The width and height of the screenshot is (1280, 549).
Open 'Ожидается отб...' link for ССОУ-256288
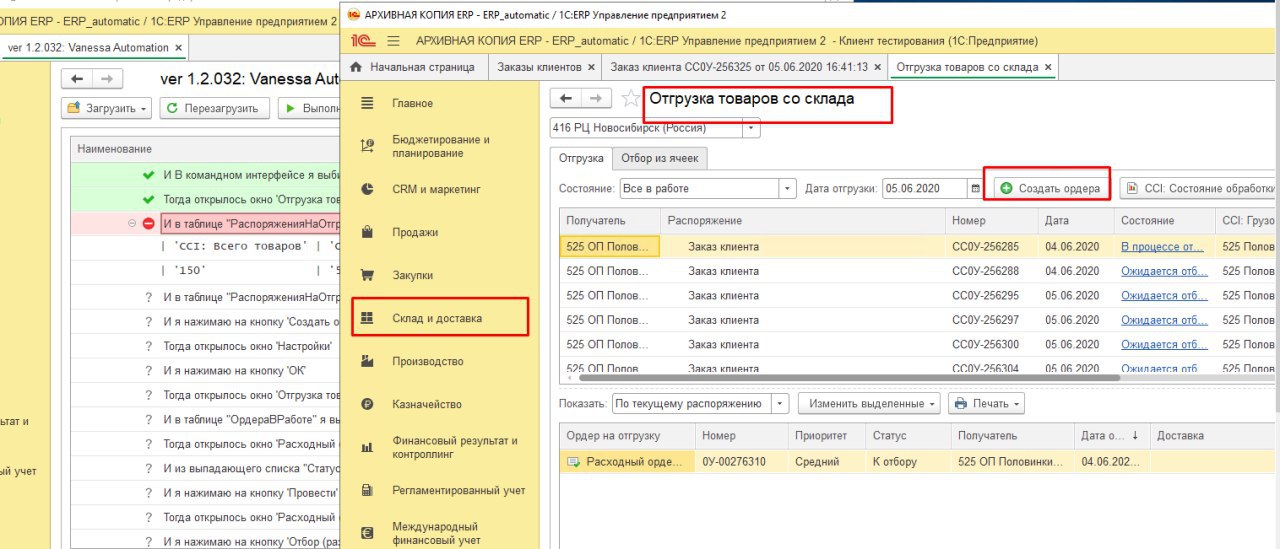[x=1164, y=271]
